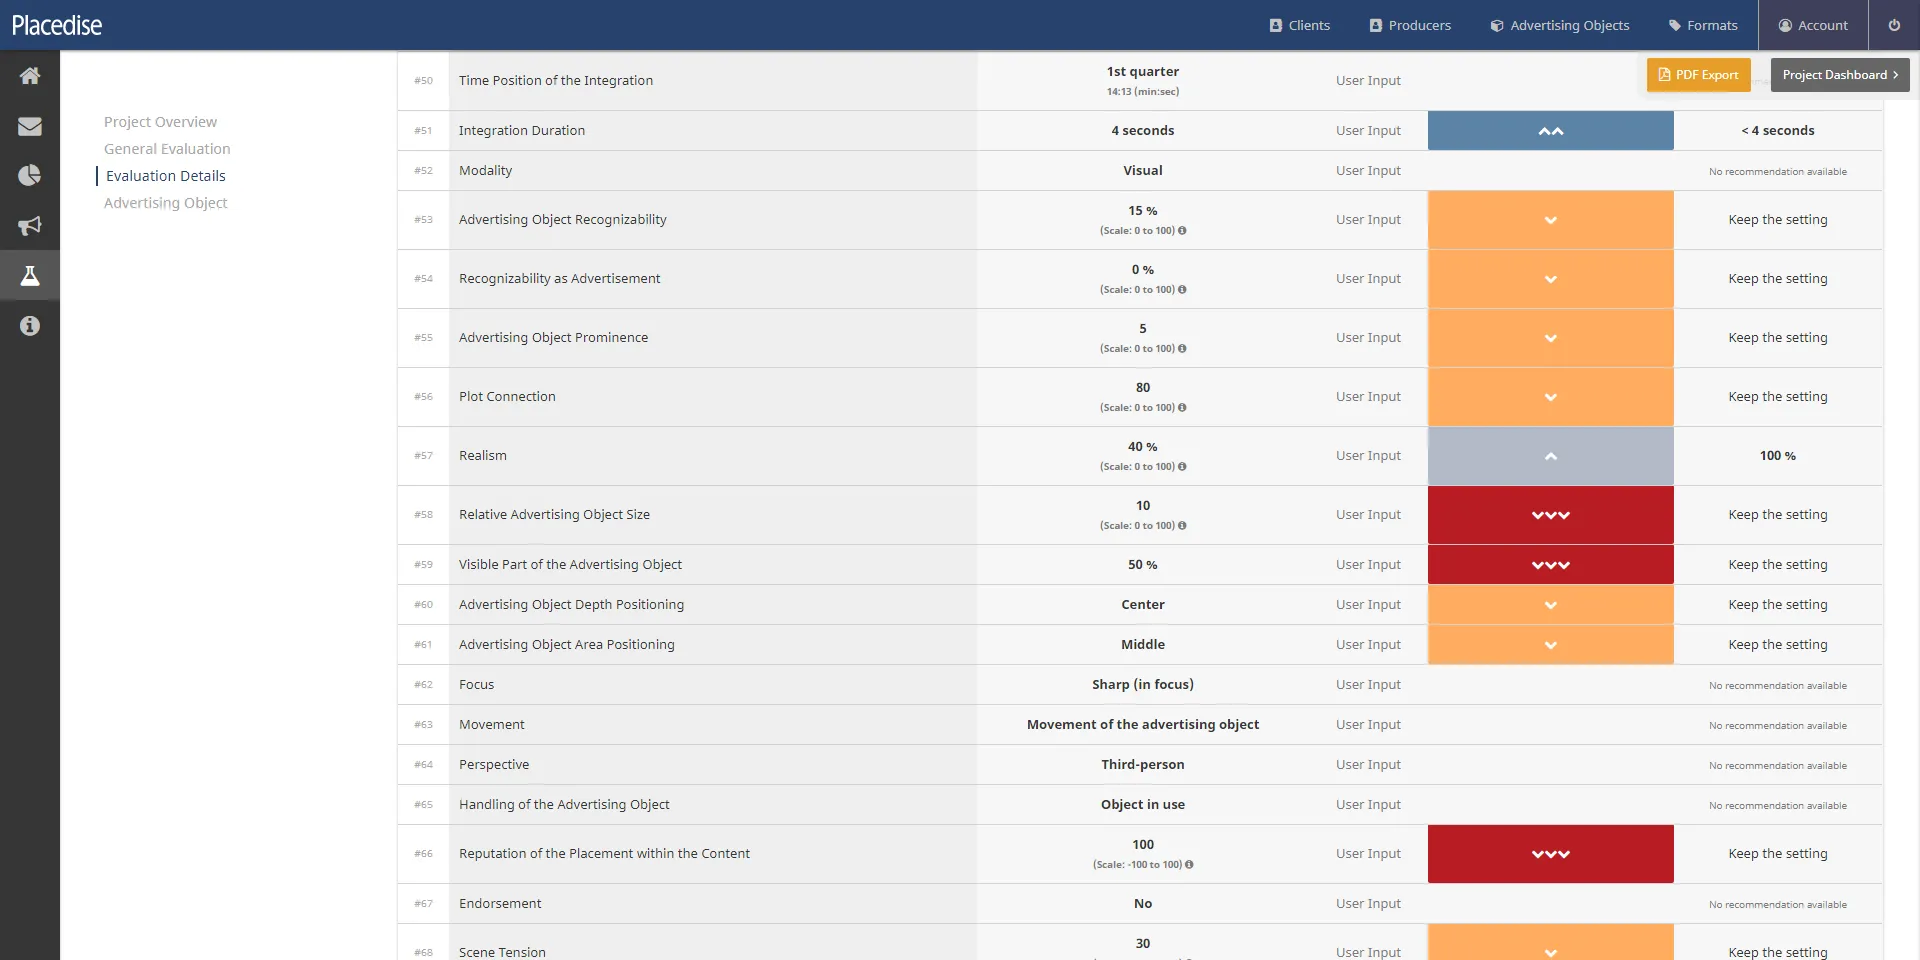Switch to the Evaluation Details section
Viewport: 1920px width, 960px height.
[x=165, y=175]
